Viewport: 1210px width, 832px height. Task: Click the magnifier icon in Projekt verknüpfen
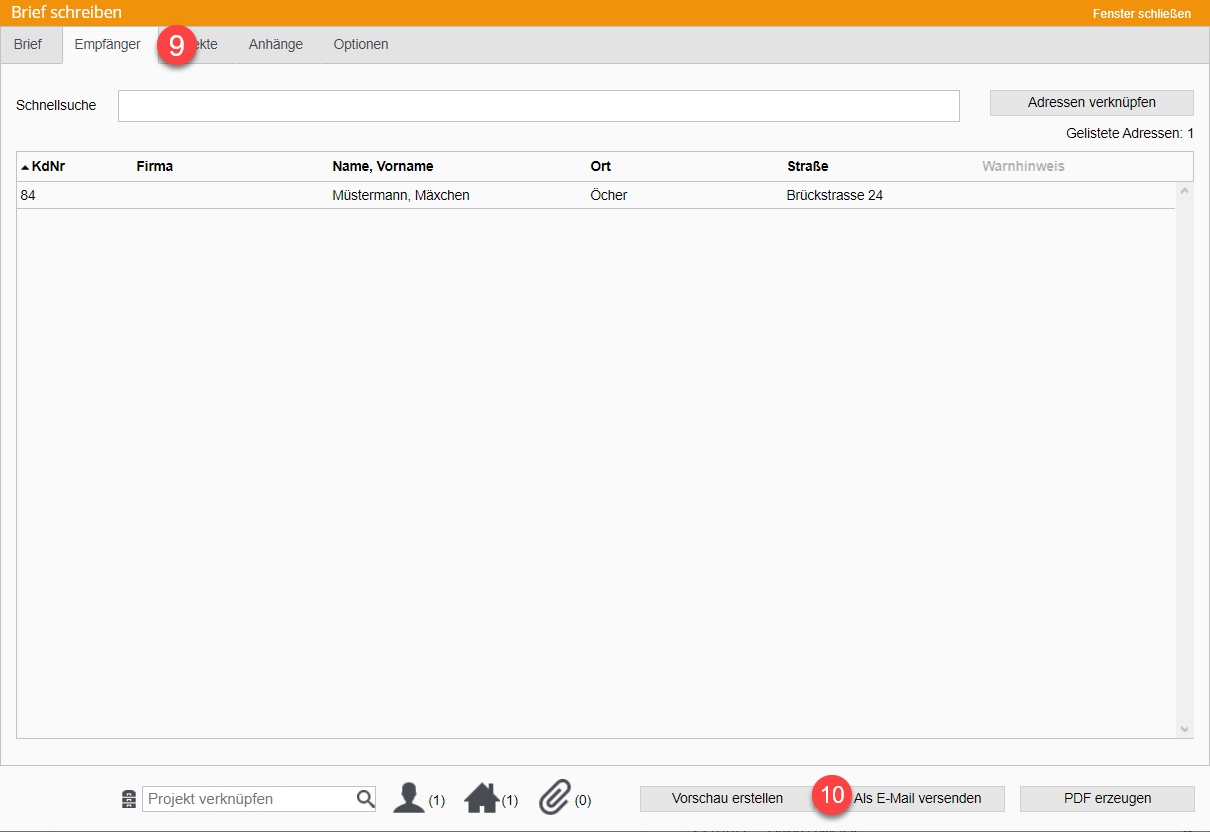click(365, 799)
